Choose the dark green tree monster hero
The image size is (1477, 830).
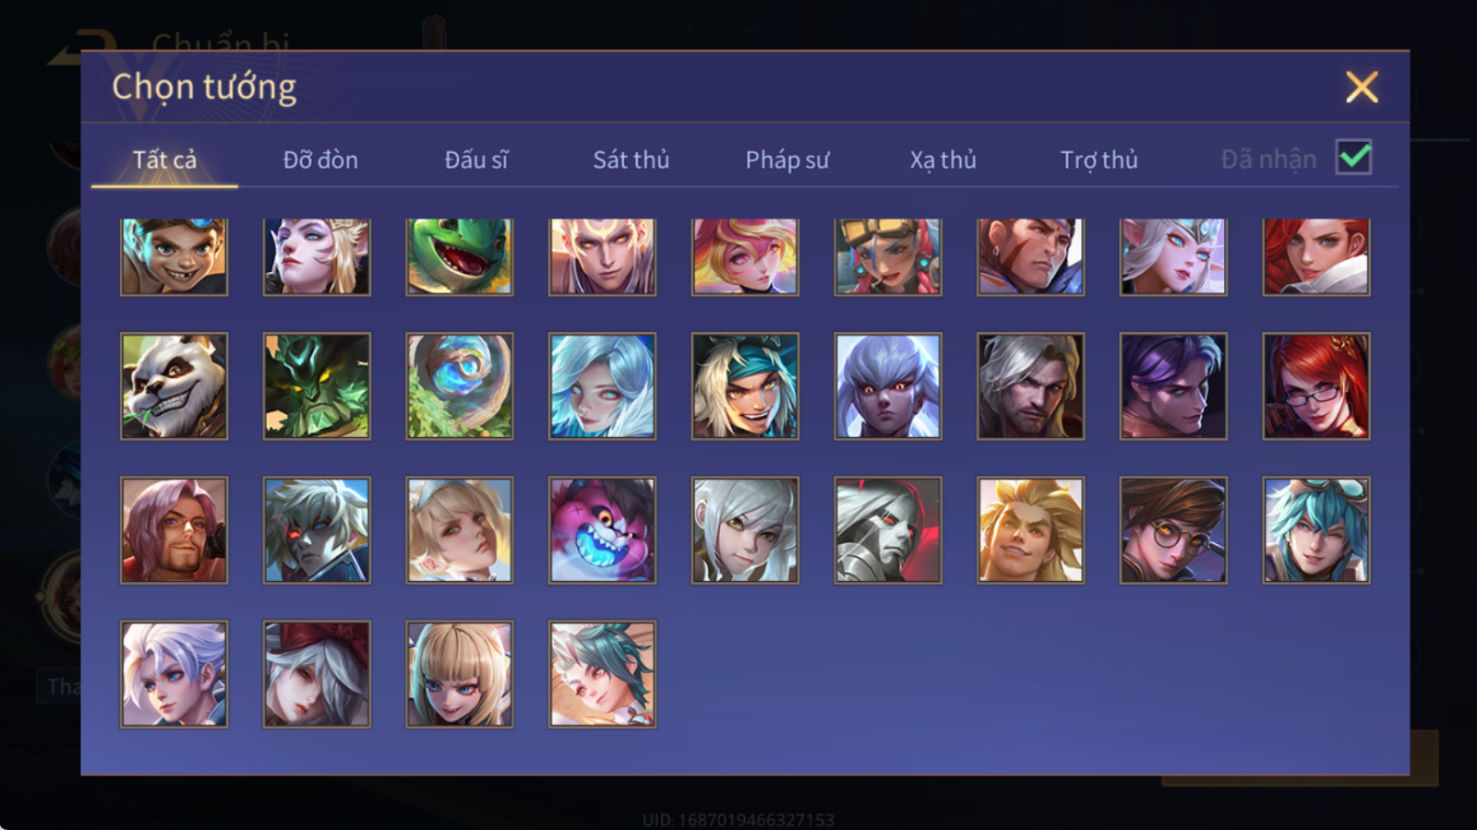pyautogui.click(x=316, y=386)
